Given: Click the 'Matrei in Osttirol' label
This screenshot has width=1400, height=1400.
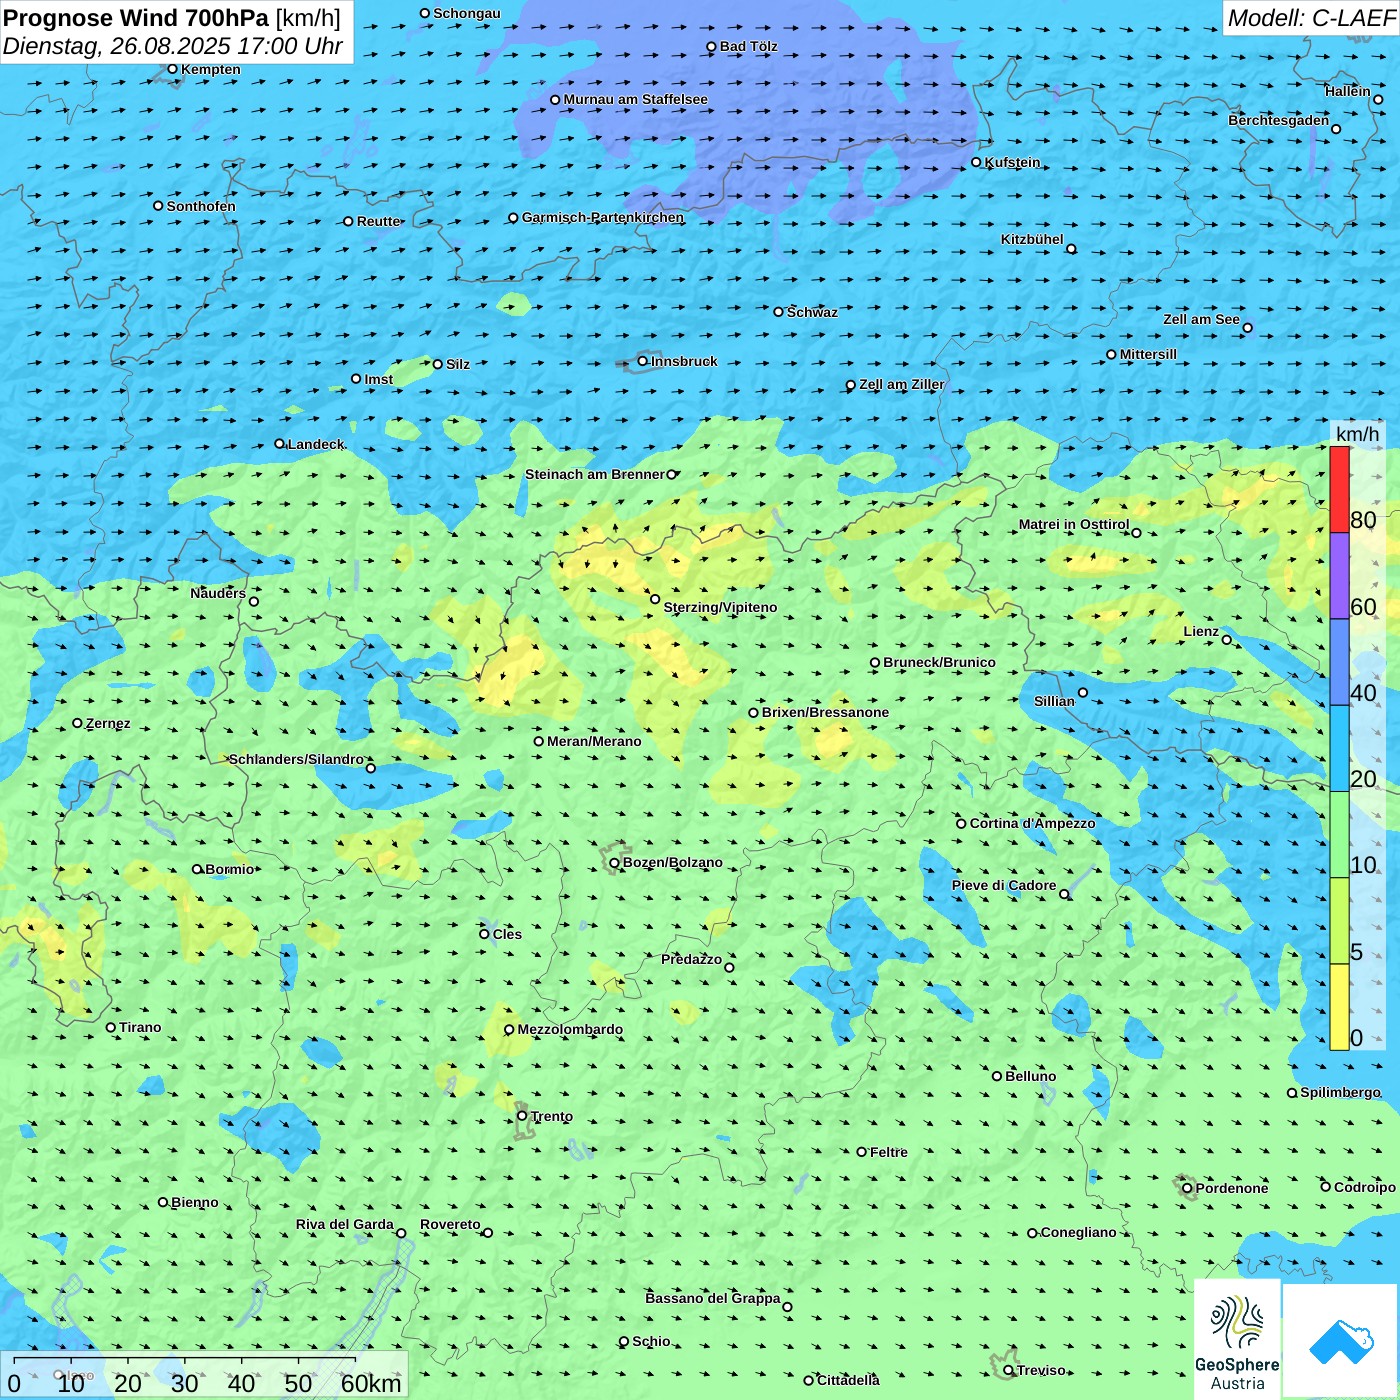Looking at the screenshot, I should (1074, 524).
